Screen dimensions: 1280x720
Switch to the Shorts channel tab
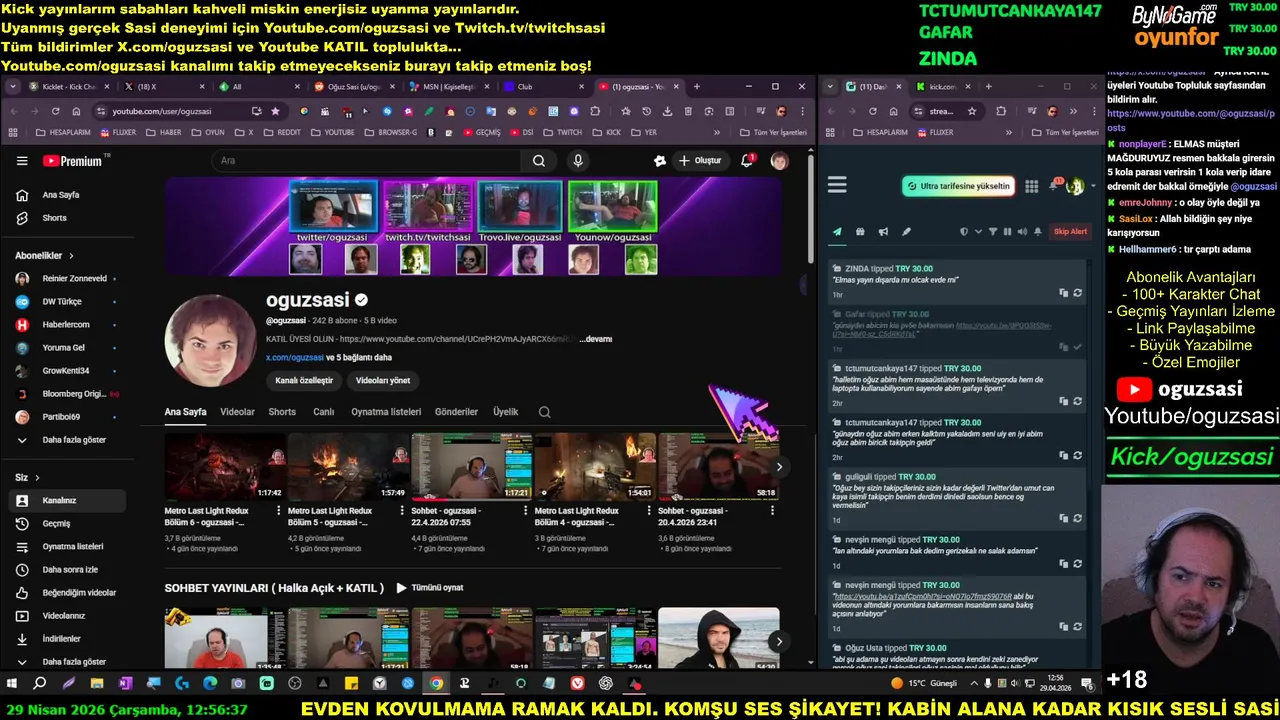pyautogui.click(x=282, y=412)
